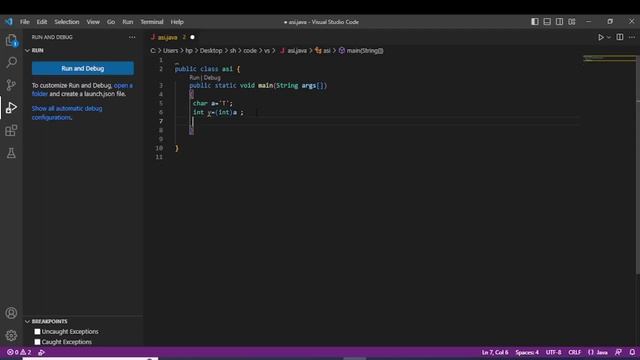Click unsaved dot on asi.java tab
Screen dimensions: 640x360
tap(192, 37)
